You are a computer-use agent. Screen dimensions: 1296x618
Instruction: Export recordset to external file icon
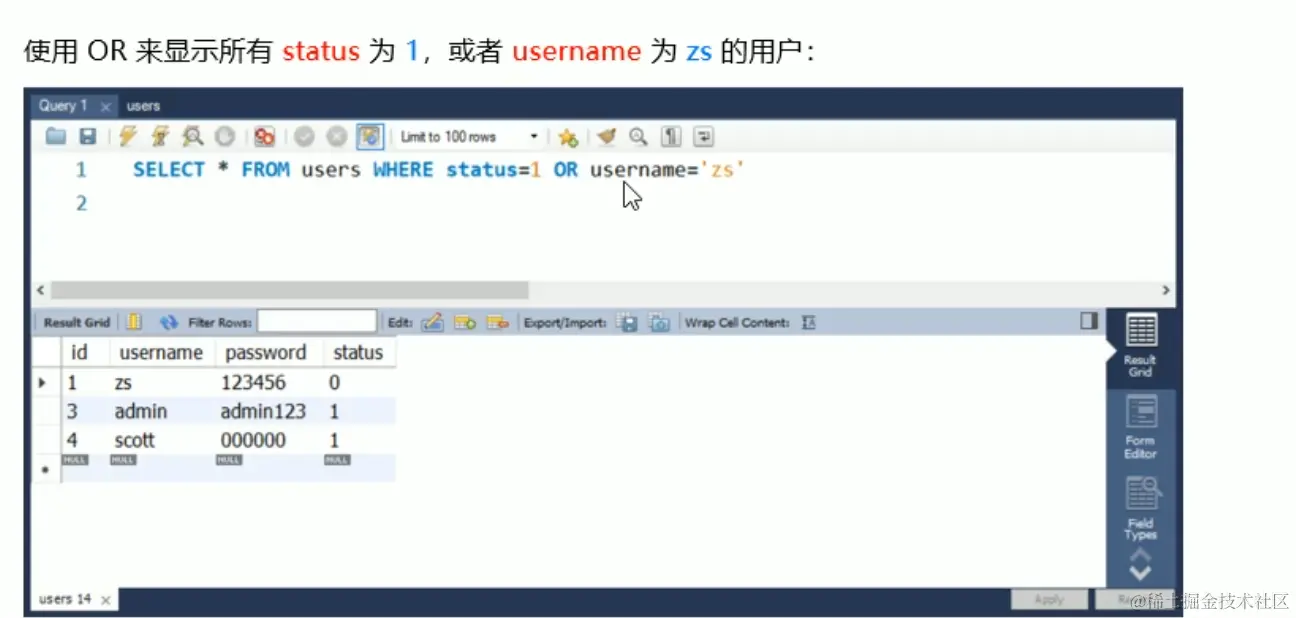(627, 322)
